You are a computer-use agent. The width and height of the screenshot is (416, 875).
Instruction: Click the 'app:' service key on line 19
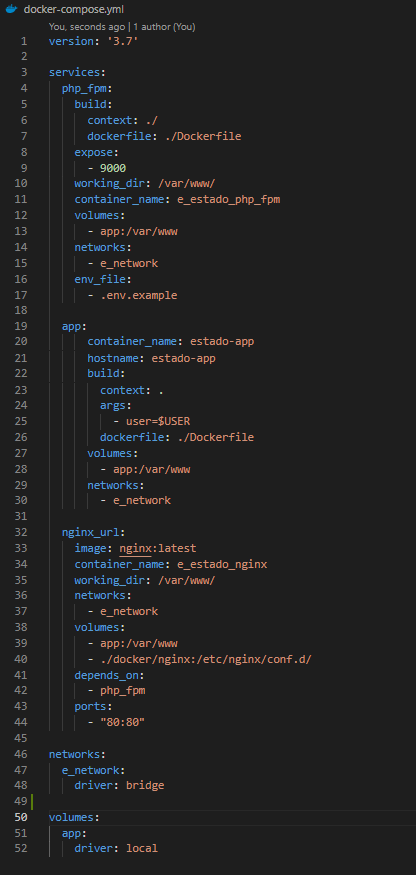(x=75, y=327)
